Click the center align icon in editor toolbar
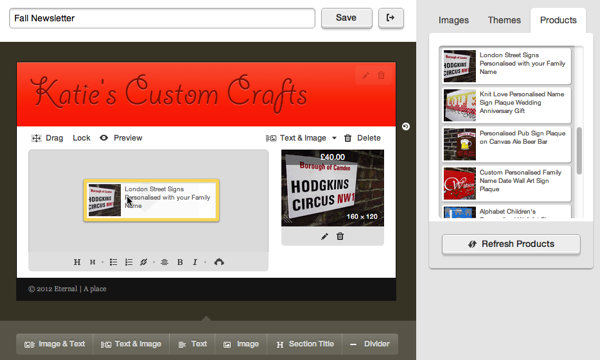Screen dimensions: 600x360 (x=164, y=262)
